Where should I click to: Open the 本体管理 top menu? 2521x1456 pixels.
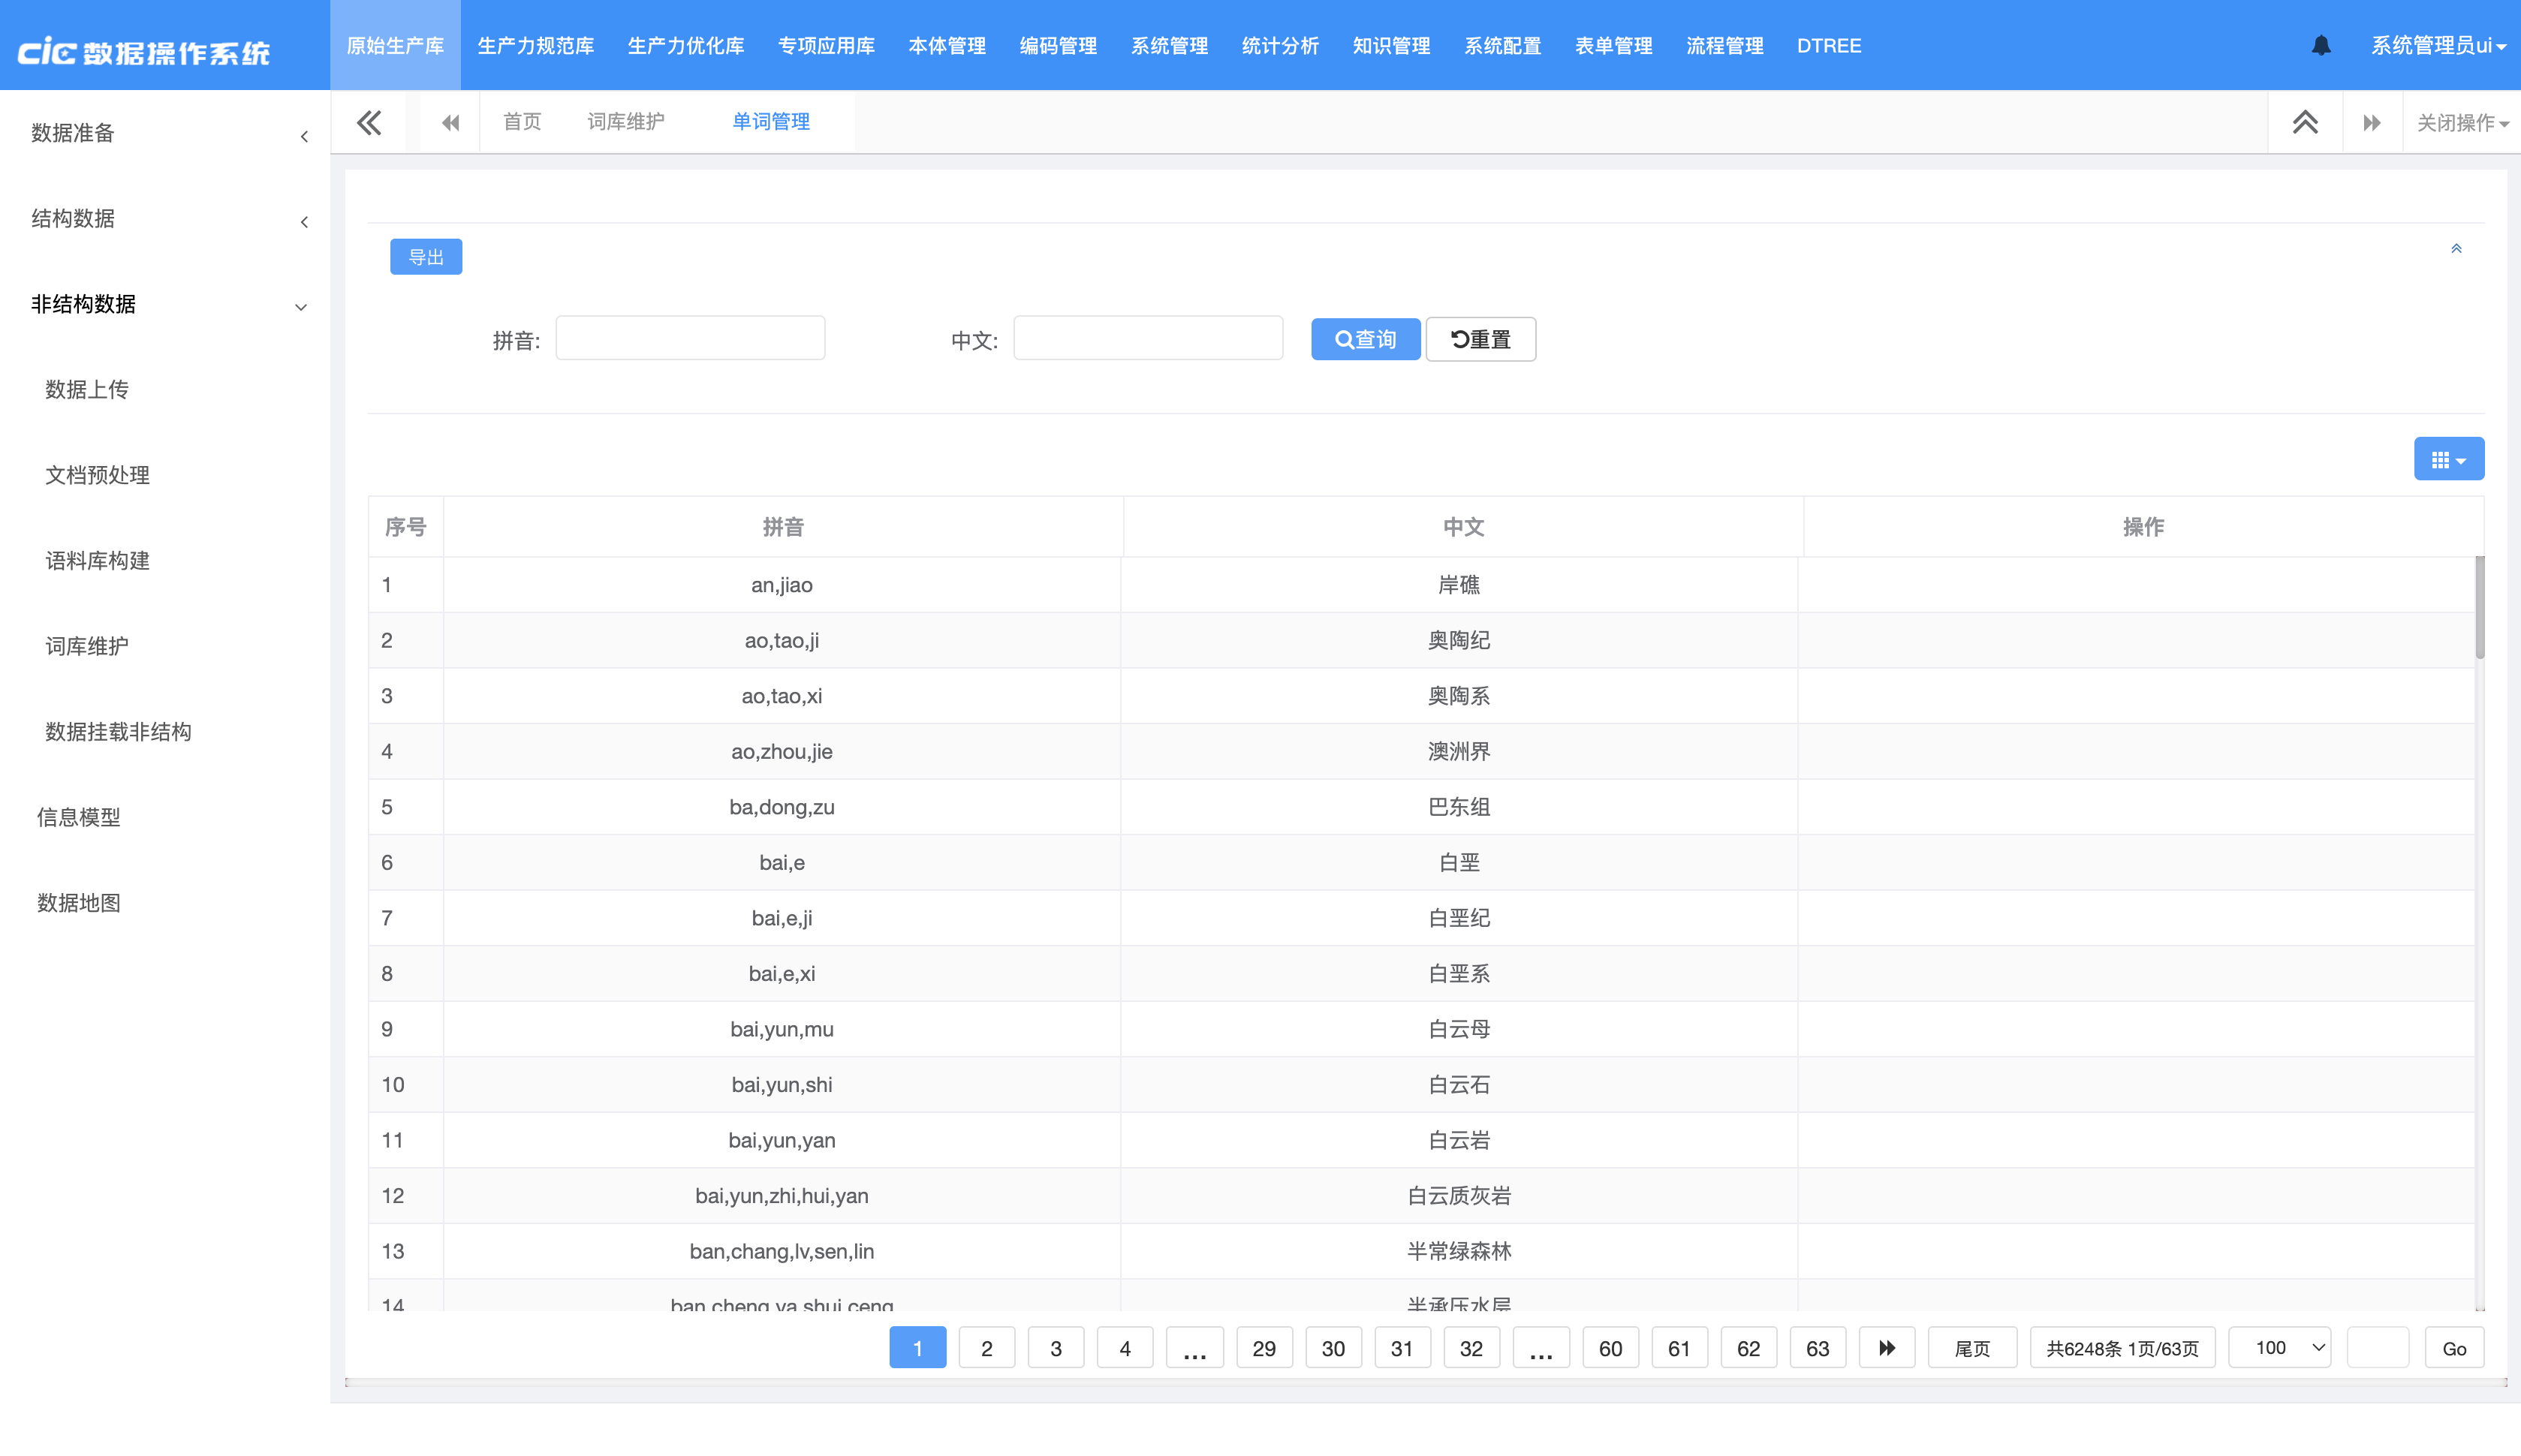click(946, 46)
